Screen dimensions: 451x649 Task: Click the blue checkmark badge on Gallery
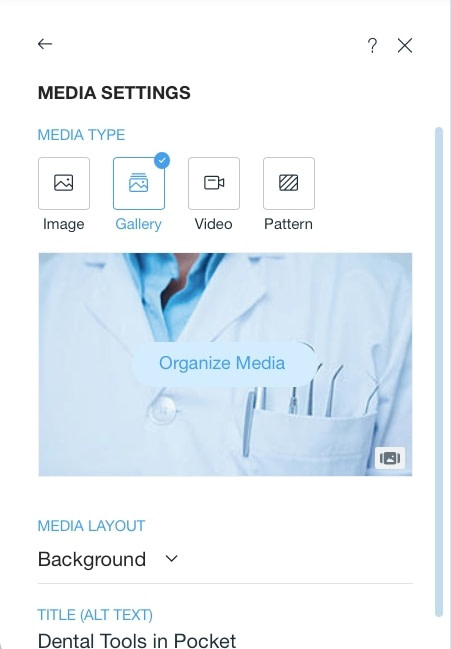[162, 161]
